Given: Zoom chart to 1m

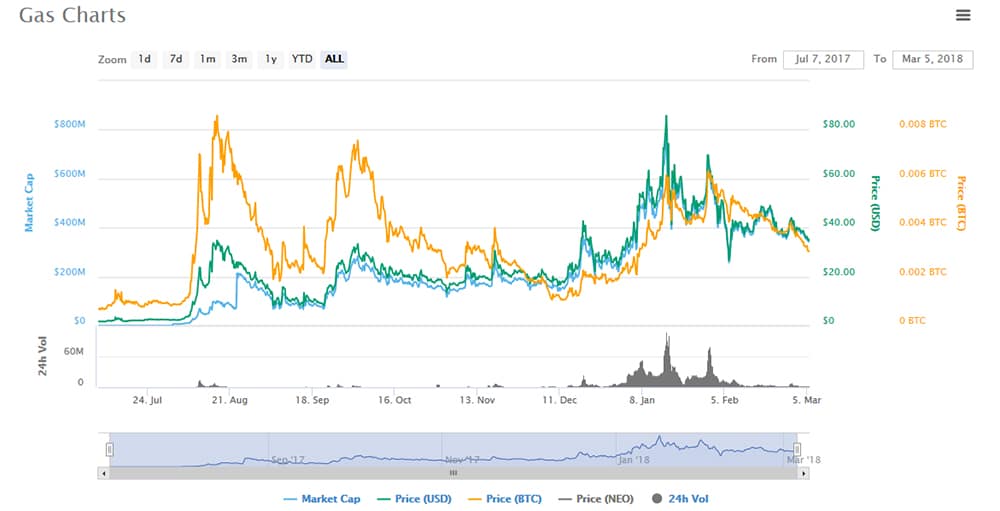Looking at the screenshot, I should click(x=207, y=59).
